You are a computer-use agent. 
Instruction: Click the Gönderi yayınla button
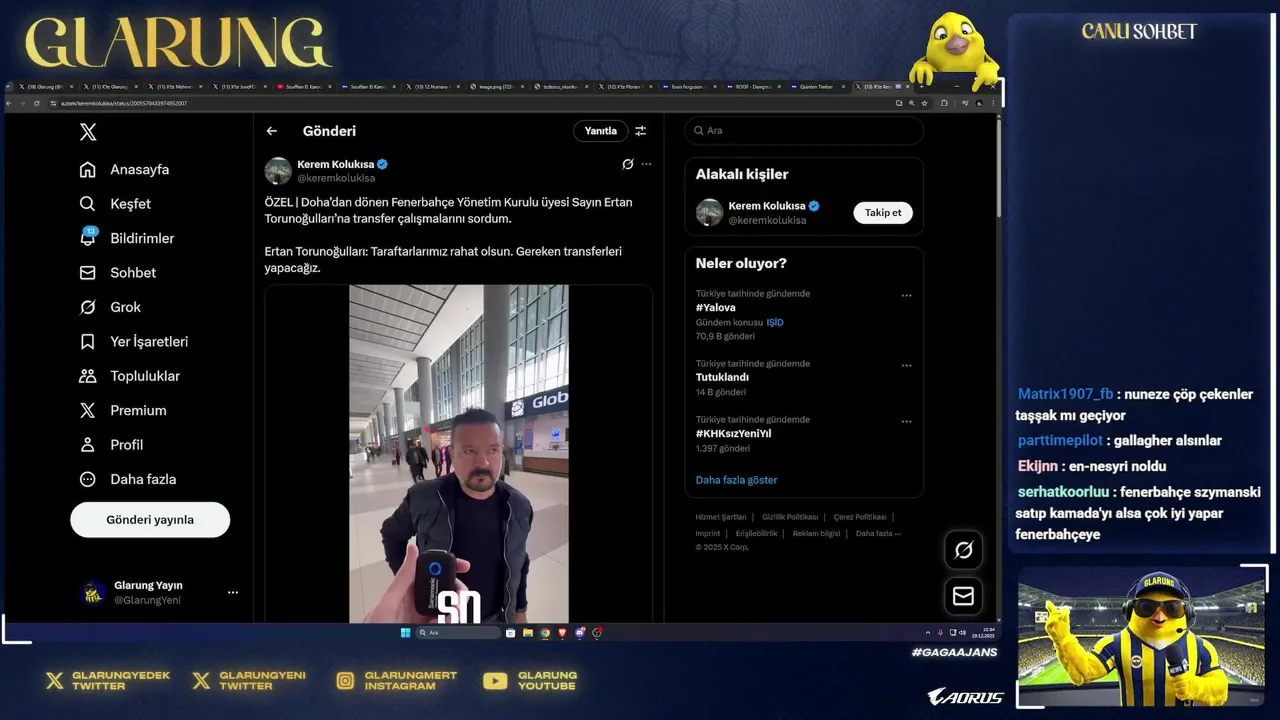pos(150,520)
